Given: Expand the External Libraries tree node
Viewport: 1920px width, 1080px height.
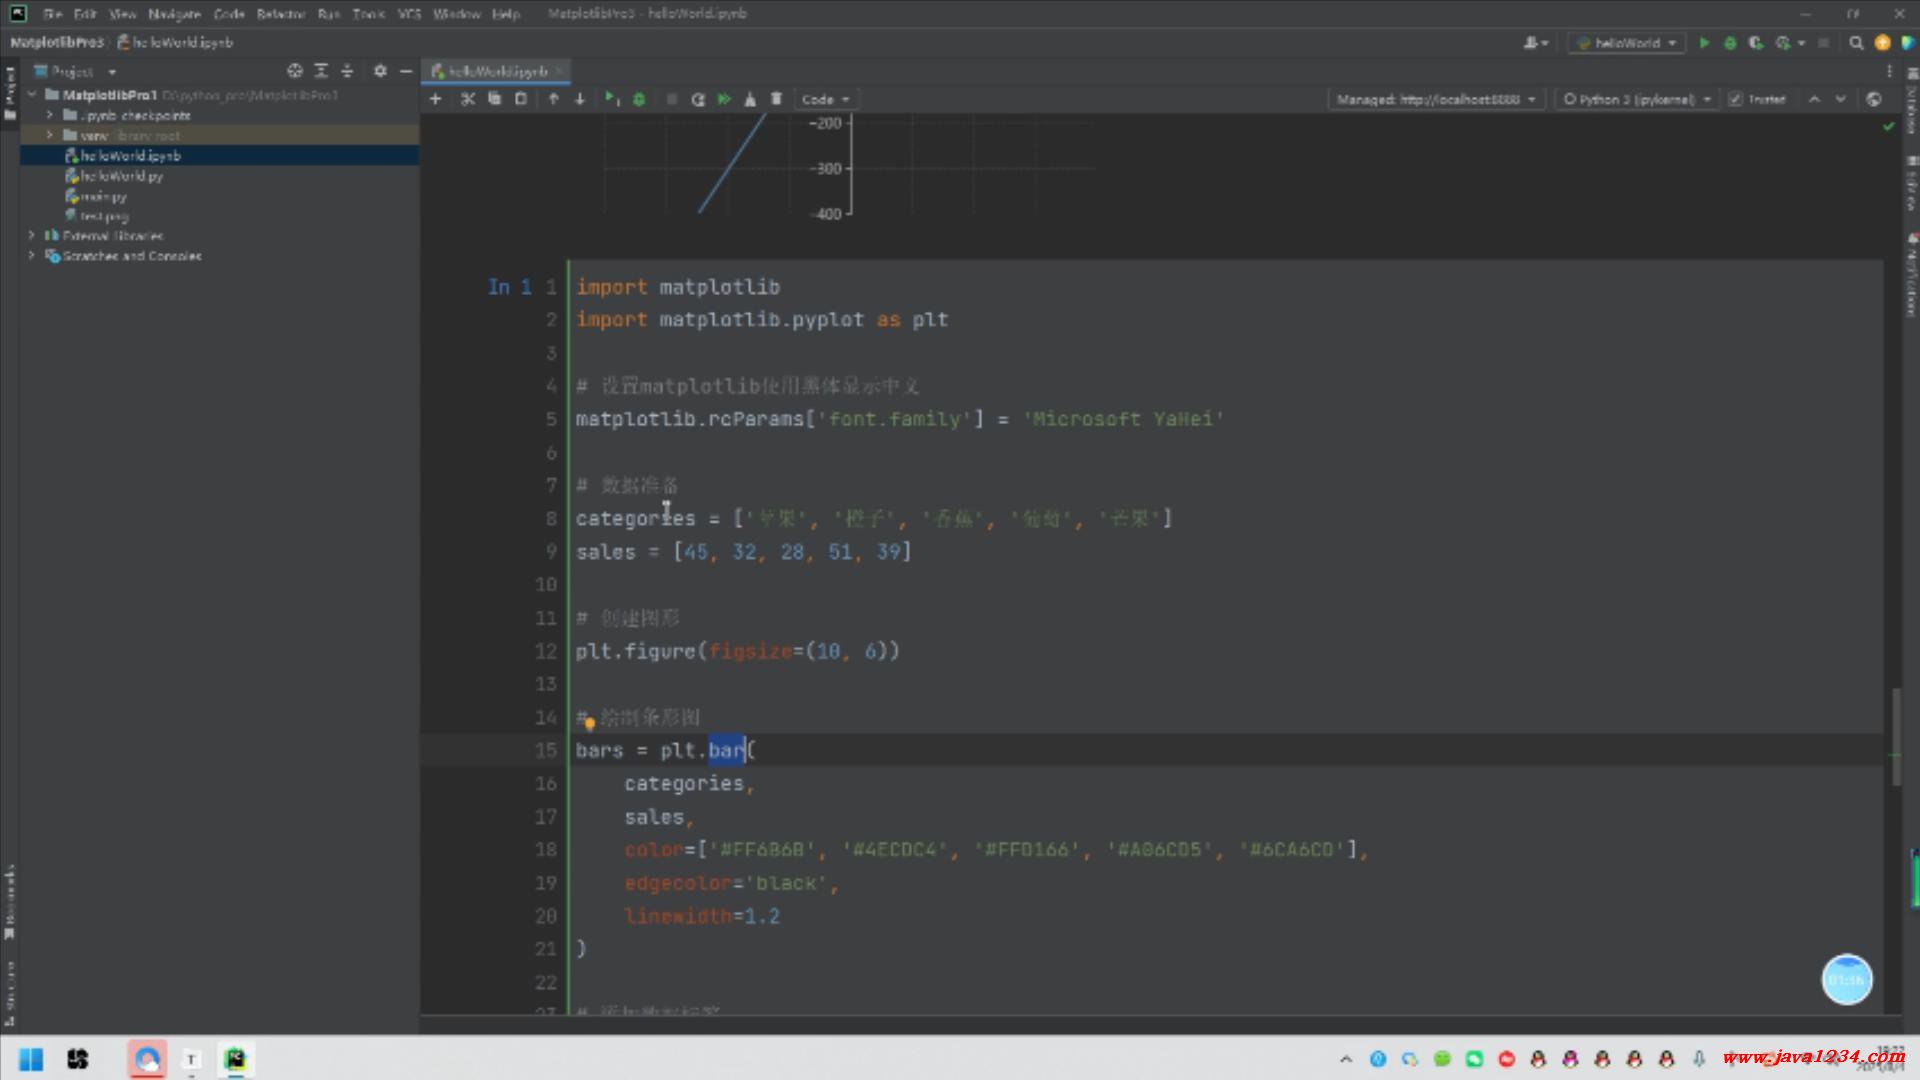Looking at the screenshot, I should pos(32,236).
